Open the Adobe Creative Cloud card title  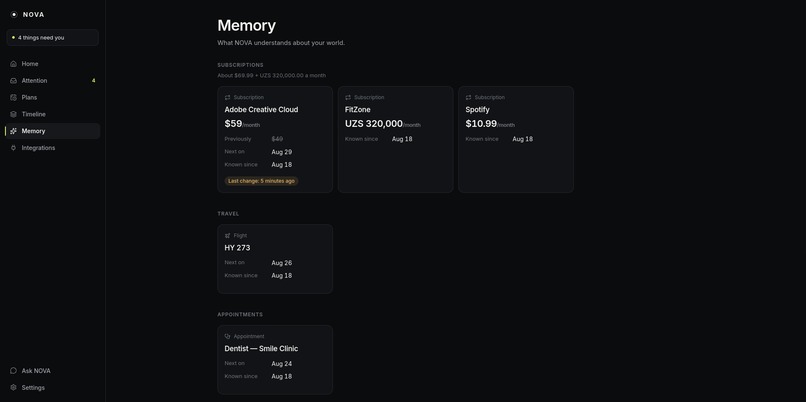click(x=261, y=109)
